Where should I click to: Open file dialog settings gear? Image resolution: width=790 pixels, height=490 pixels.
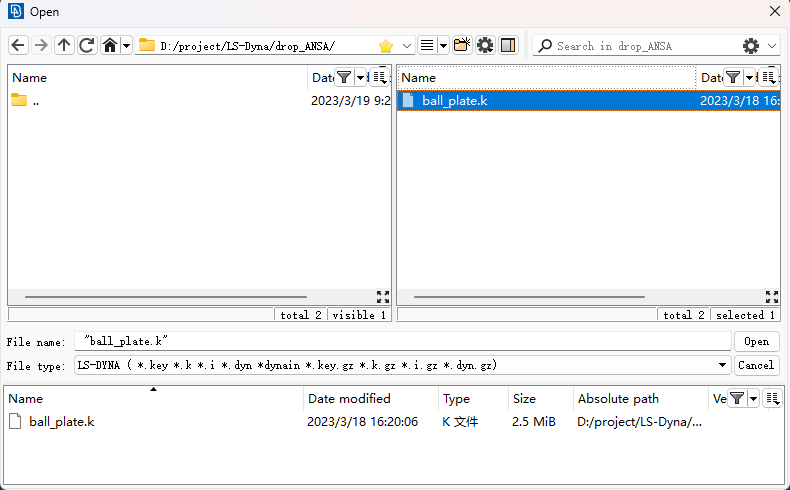pyautogui.click(x=485, y=45)
